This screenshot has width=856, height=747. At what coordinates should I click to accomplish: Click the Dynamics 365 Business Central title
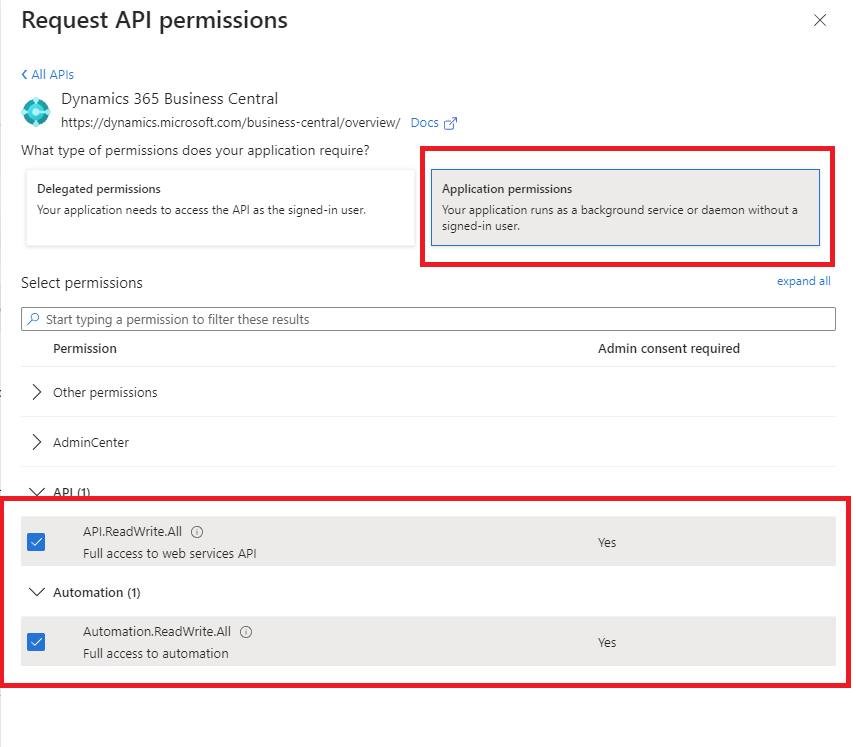[x=169, y=99]
